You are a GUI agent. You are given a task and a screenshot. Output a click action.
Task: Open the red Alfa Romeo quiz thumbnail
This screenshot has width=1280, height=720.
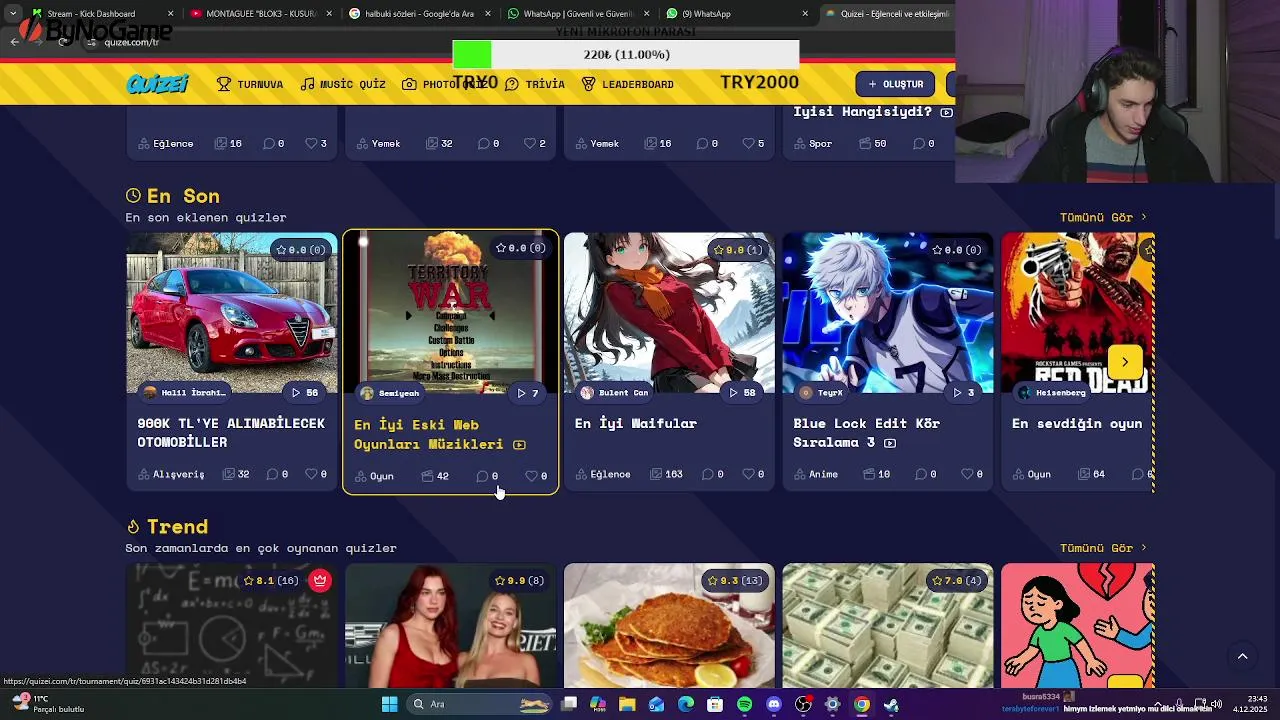(232, 313)
